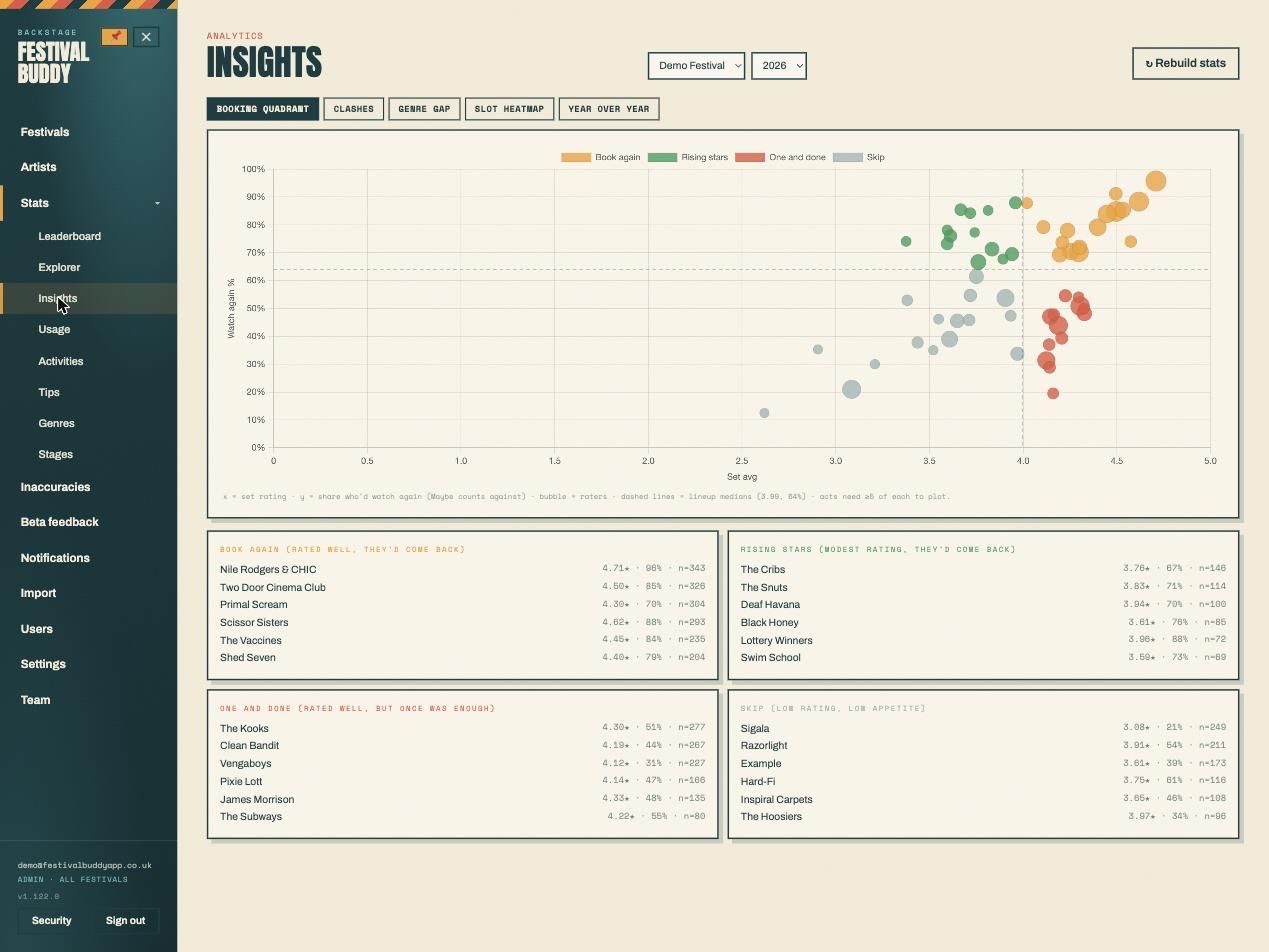Viewport: 1269px width, 952px height.
Task: Open the Demo Festival dropdown
Action: tap(696, 66)
